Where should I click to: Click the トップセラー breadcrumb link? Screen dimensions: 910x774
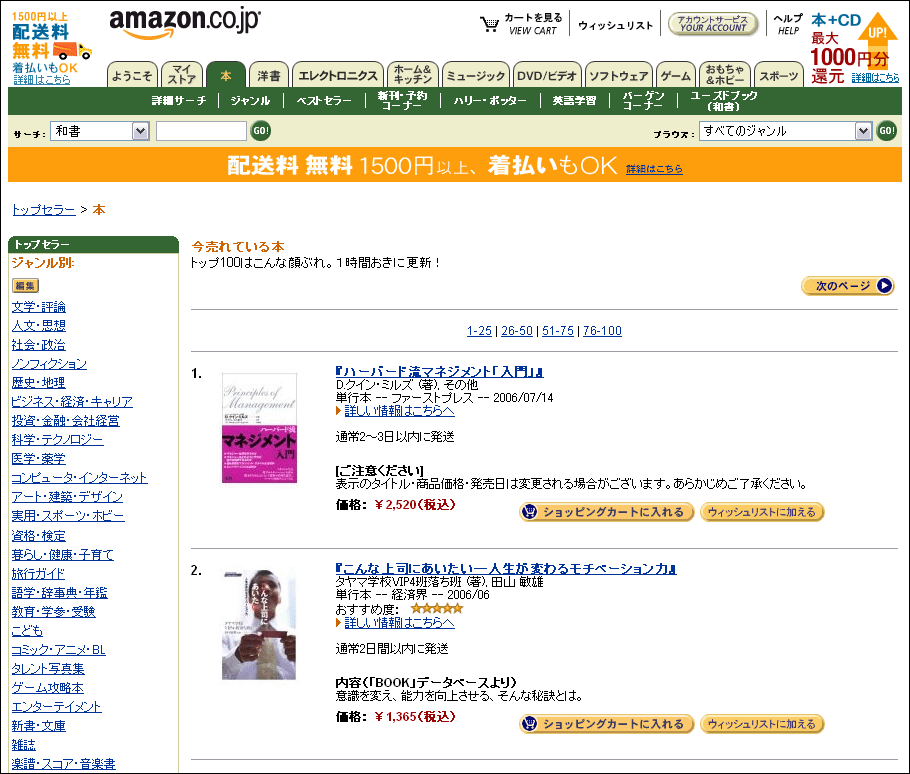point(44,209)
